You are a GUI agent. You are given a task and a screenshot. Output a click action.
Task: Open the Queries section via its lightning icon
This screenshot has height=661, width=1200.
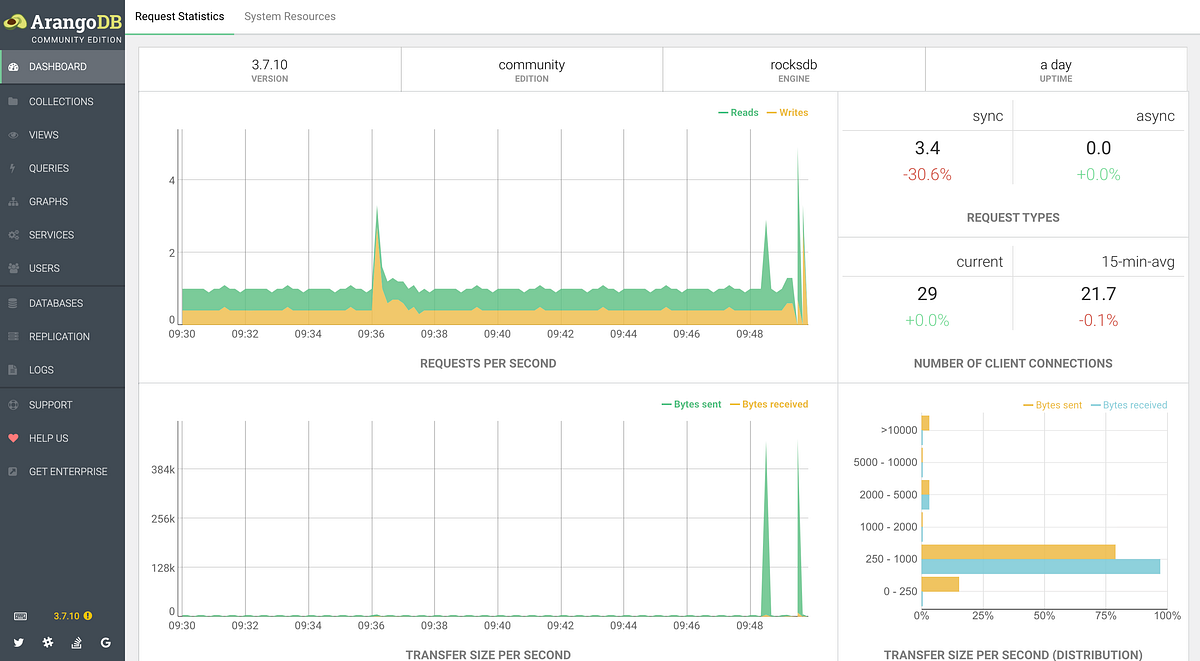point(14,168)
